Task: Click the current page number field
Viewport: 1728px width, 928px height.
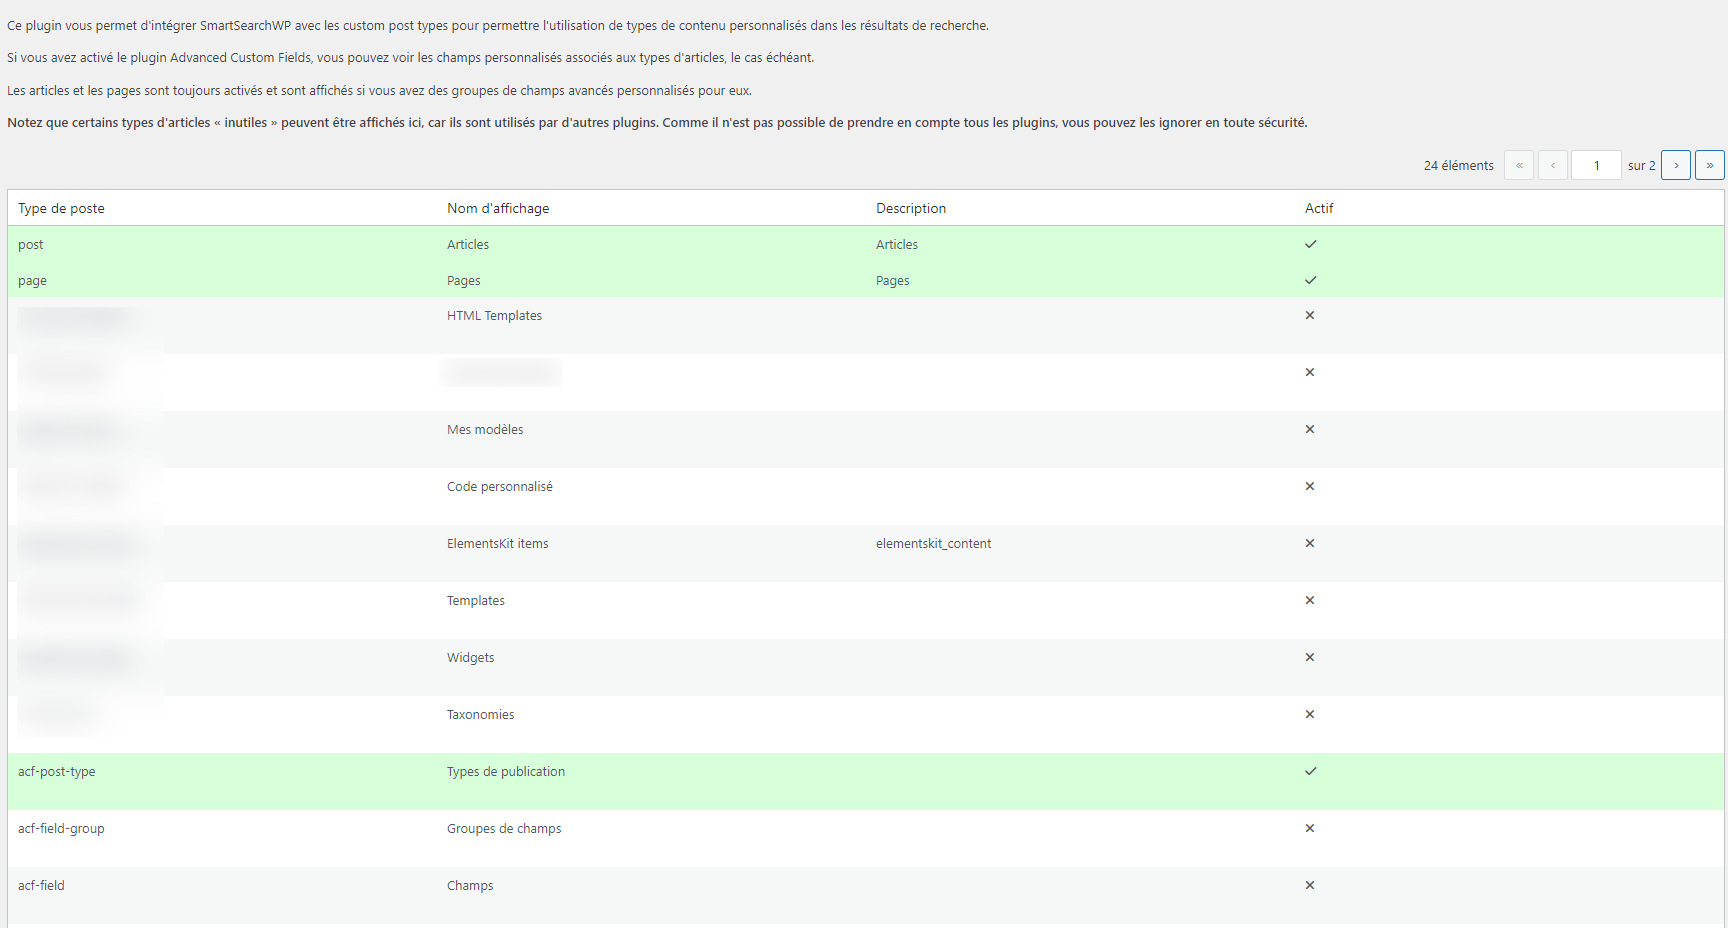Action: pyautogui.click(x=1596, y=165)
